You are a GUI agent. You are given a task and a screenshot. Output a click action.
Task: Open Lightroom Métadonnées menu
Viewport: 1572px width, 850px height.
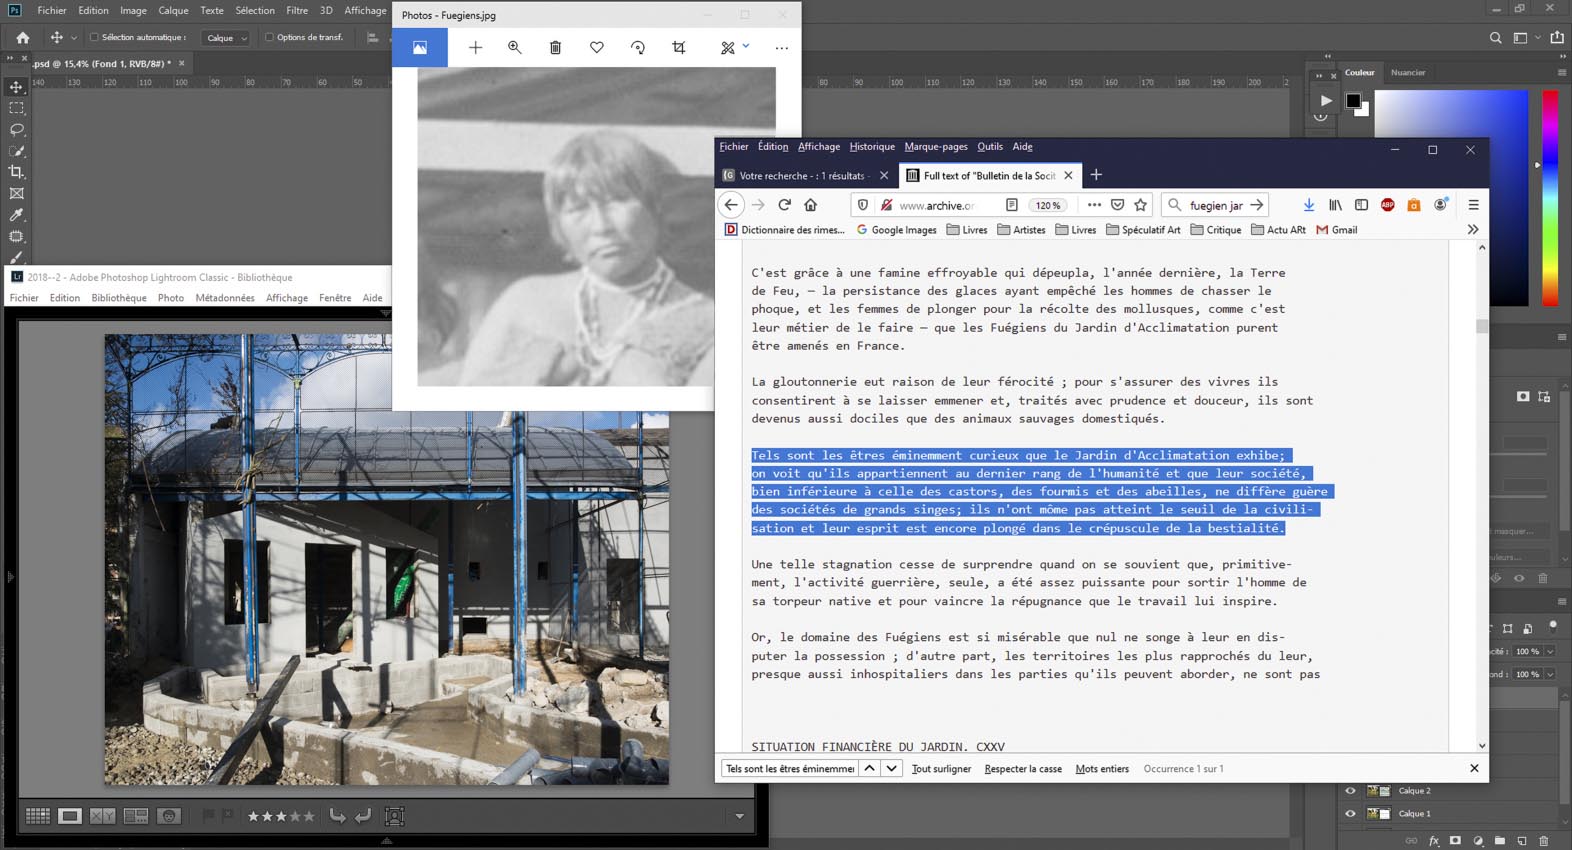[225, 298]
